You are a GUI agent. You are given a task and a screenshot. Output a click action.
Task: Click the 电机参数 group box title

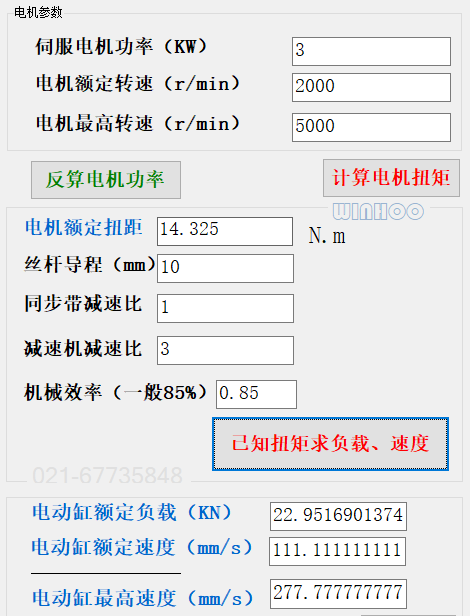[38, 13]
